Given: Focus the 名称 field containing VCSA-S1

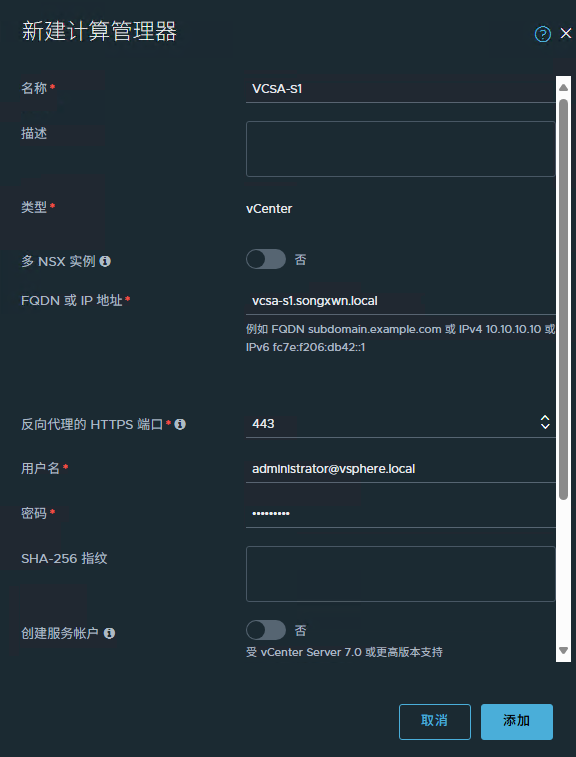Looking at the screenshot, I should pyautogui.click(x=401, y=89).
